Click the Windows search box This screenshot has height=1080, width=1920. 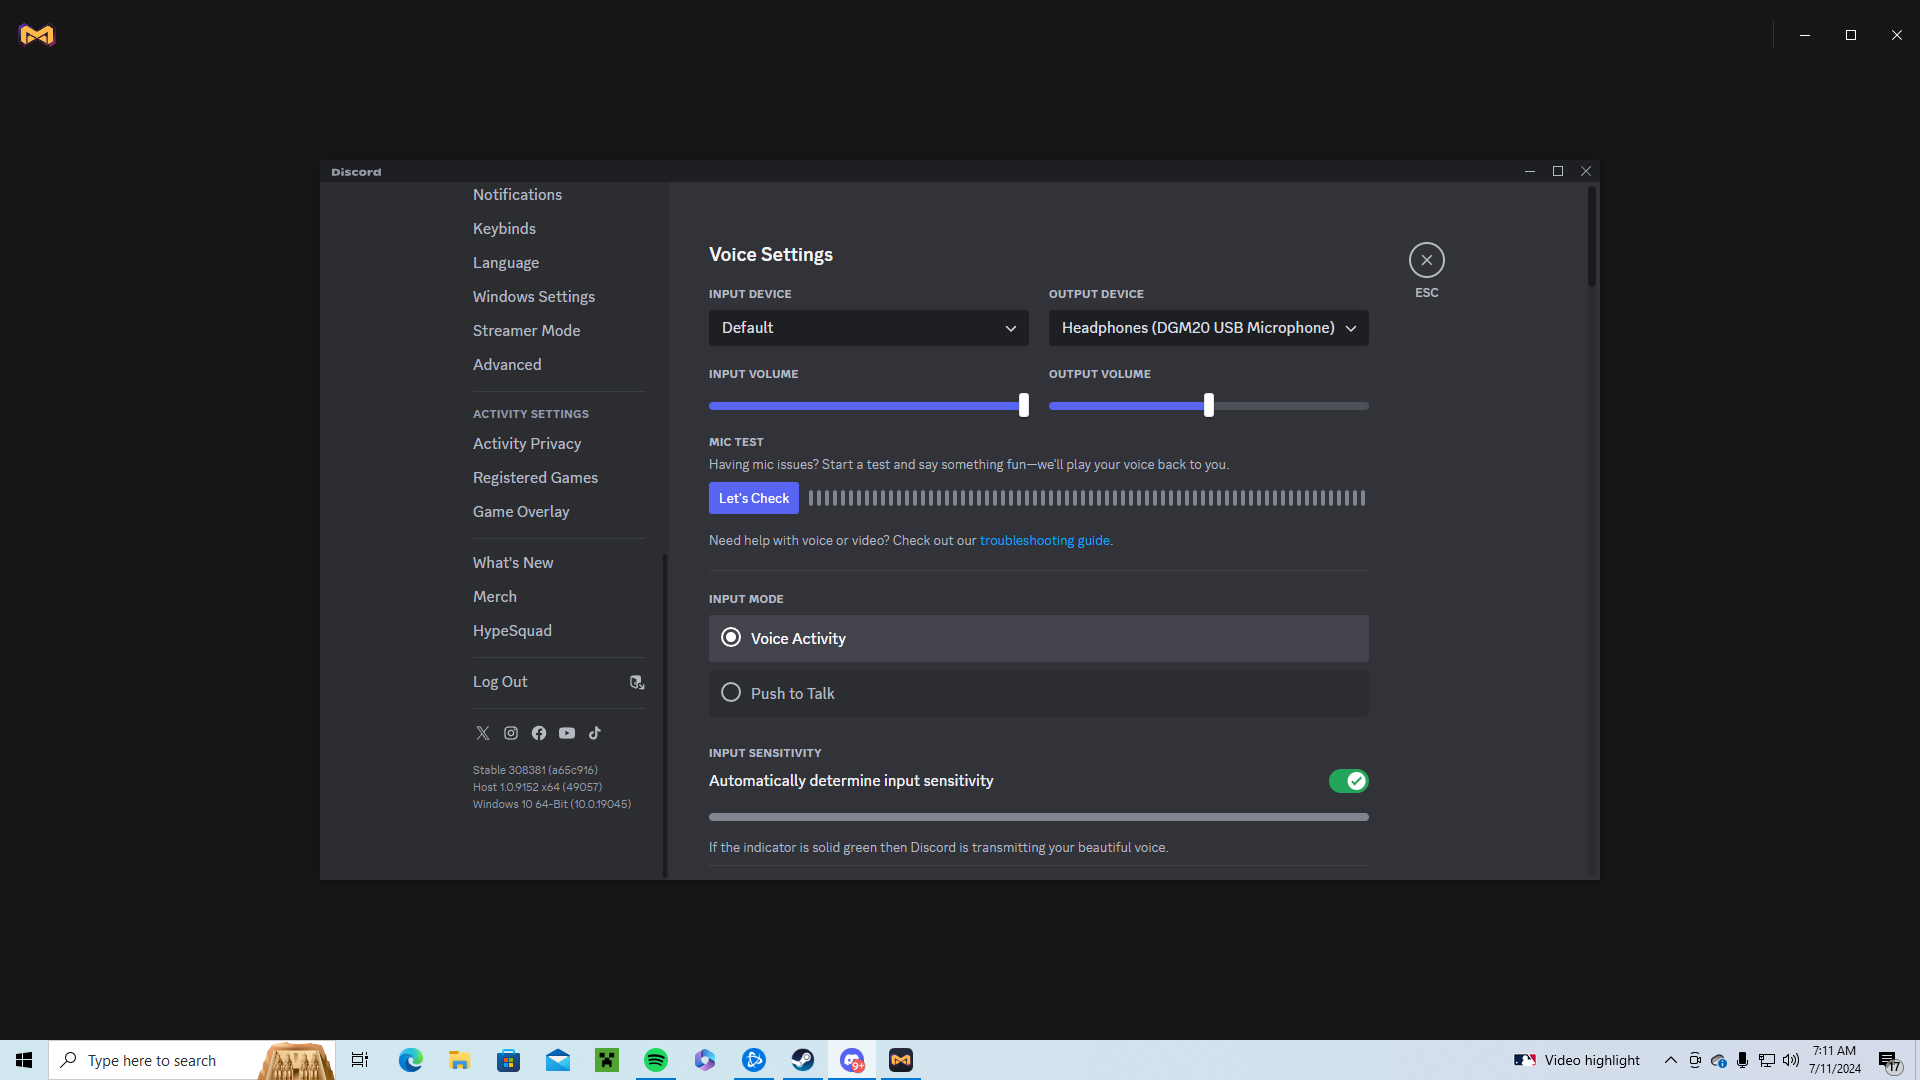click(192, 1060)
